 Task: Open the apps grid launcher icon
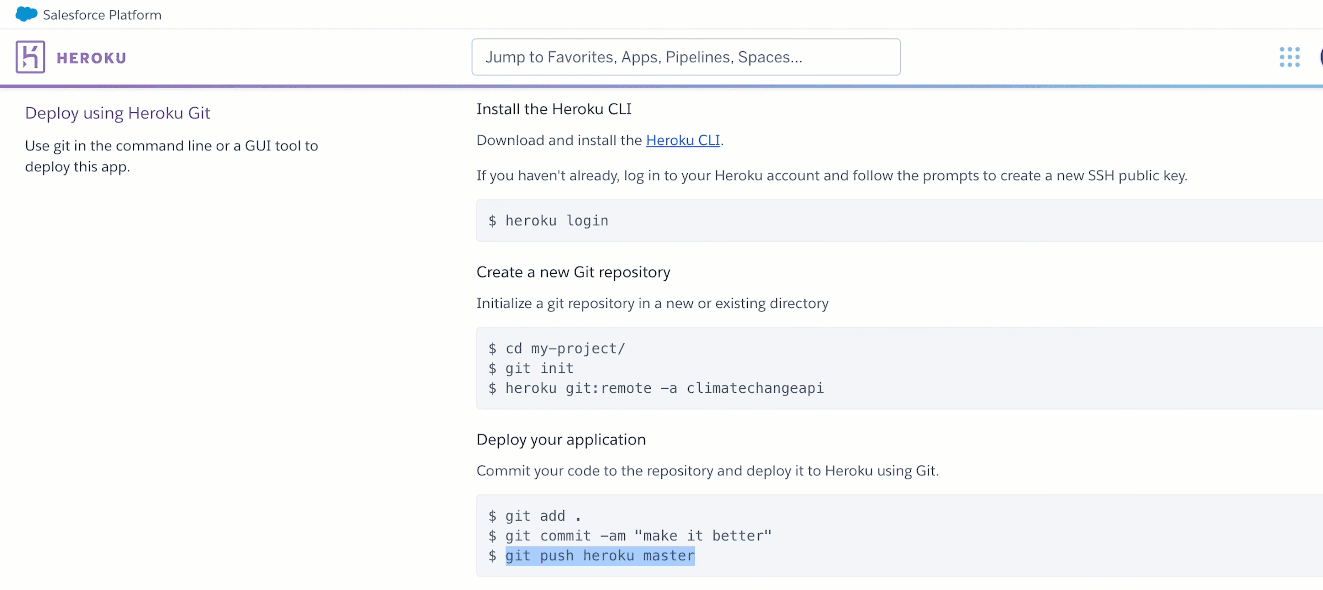pos(1290,57)
